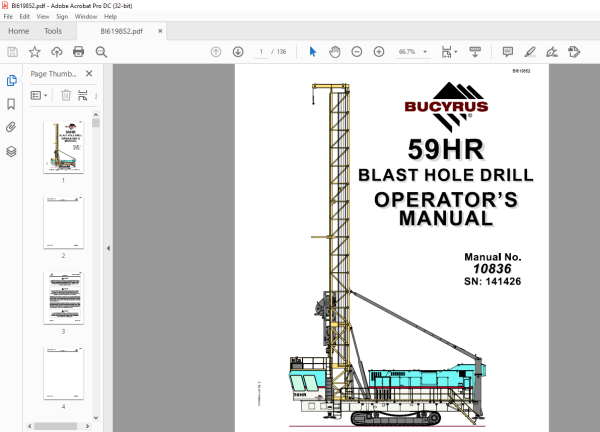The height and width of the screenshot is (432, 600).
Task: Delete selected page with trash icon
Action: 66,95
